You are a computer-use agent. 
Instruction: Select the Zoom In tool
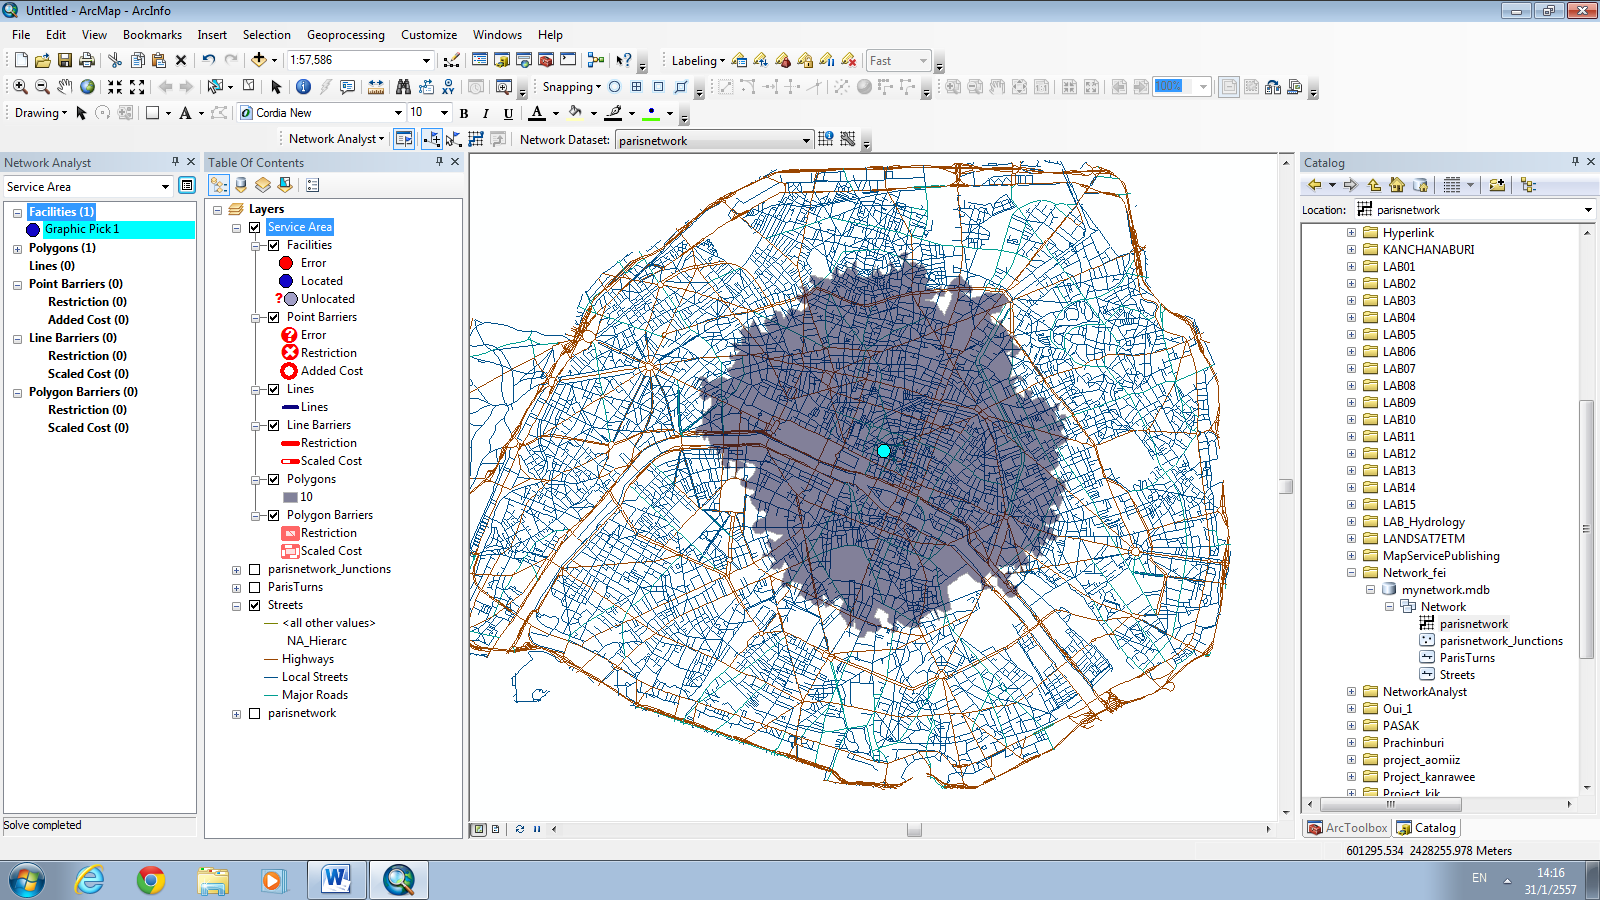point(19,87)
